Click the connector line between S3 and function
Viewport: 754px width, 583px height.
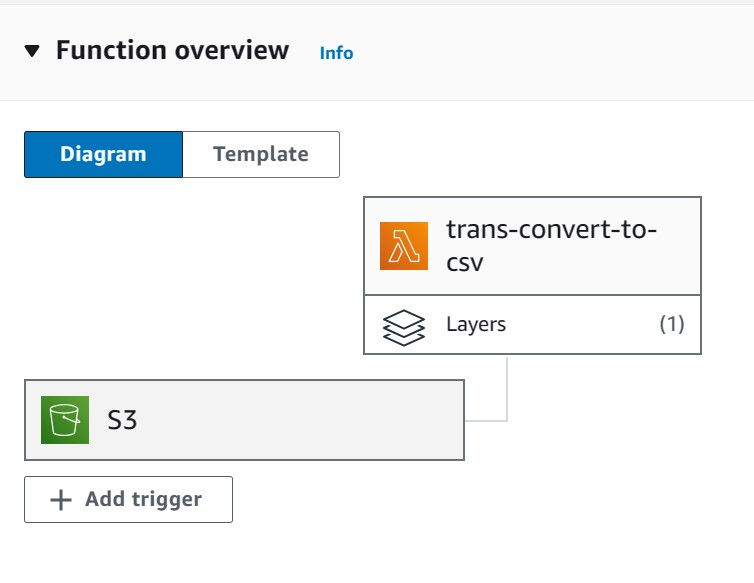507,389
